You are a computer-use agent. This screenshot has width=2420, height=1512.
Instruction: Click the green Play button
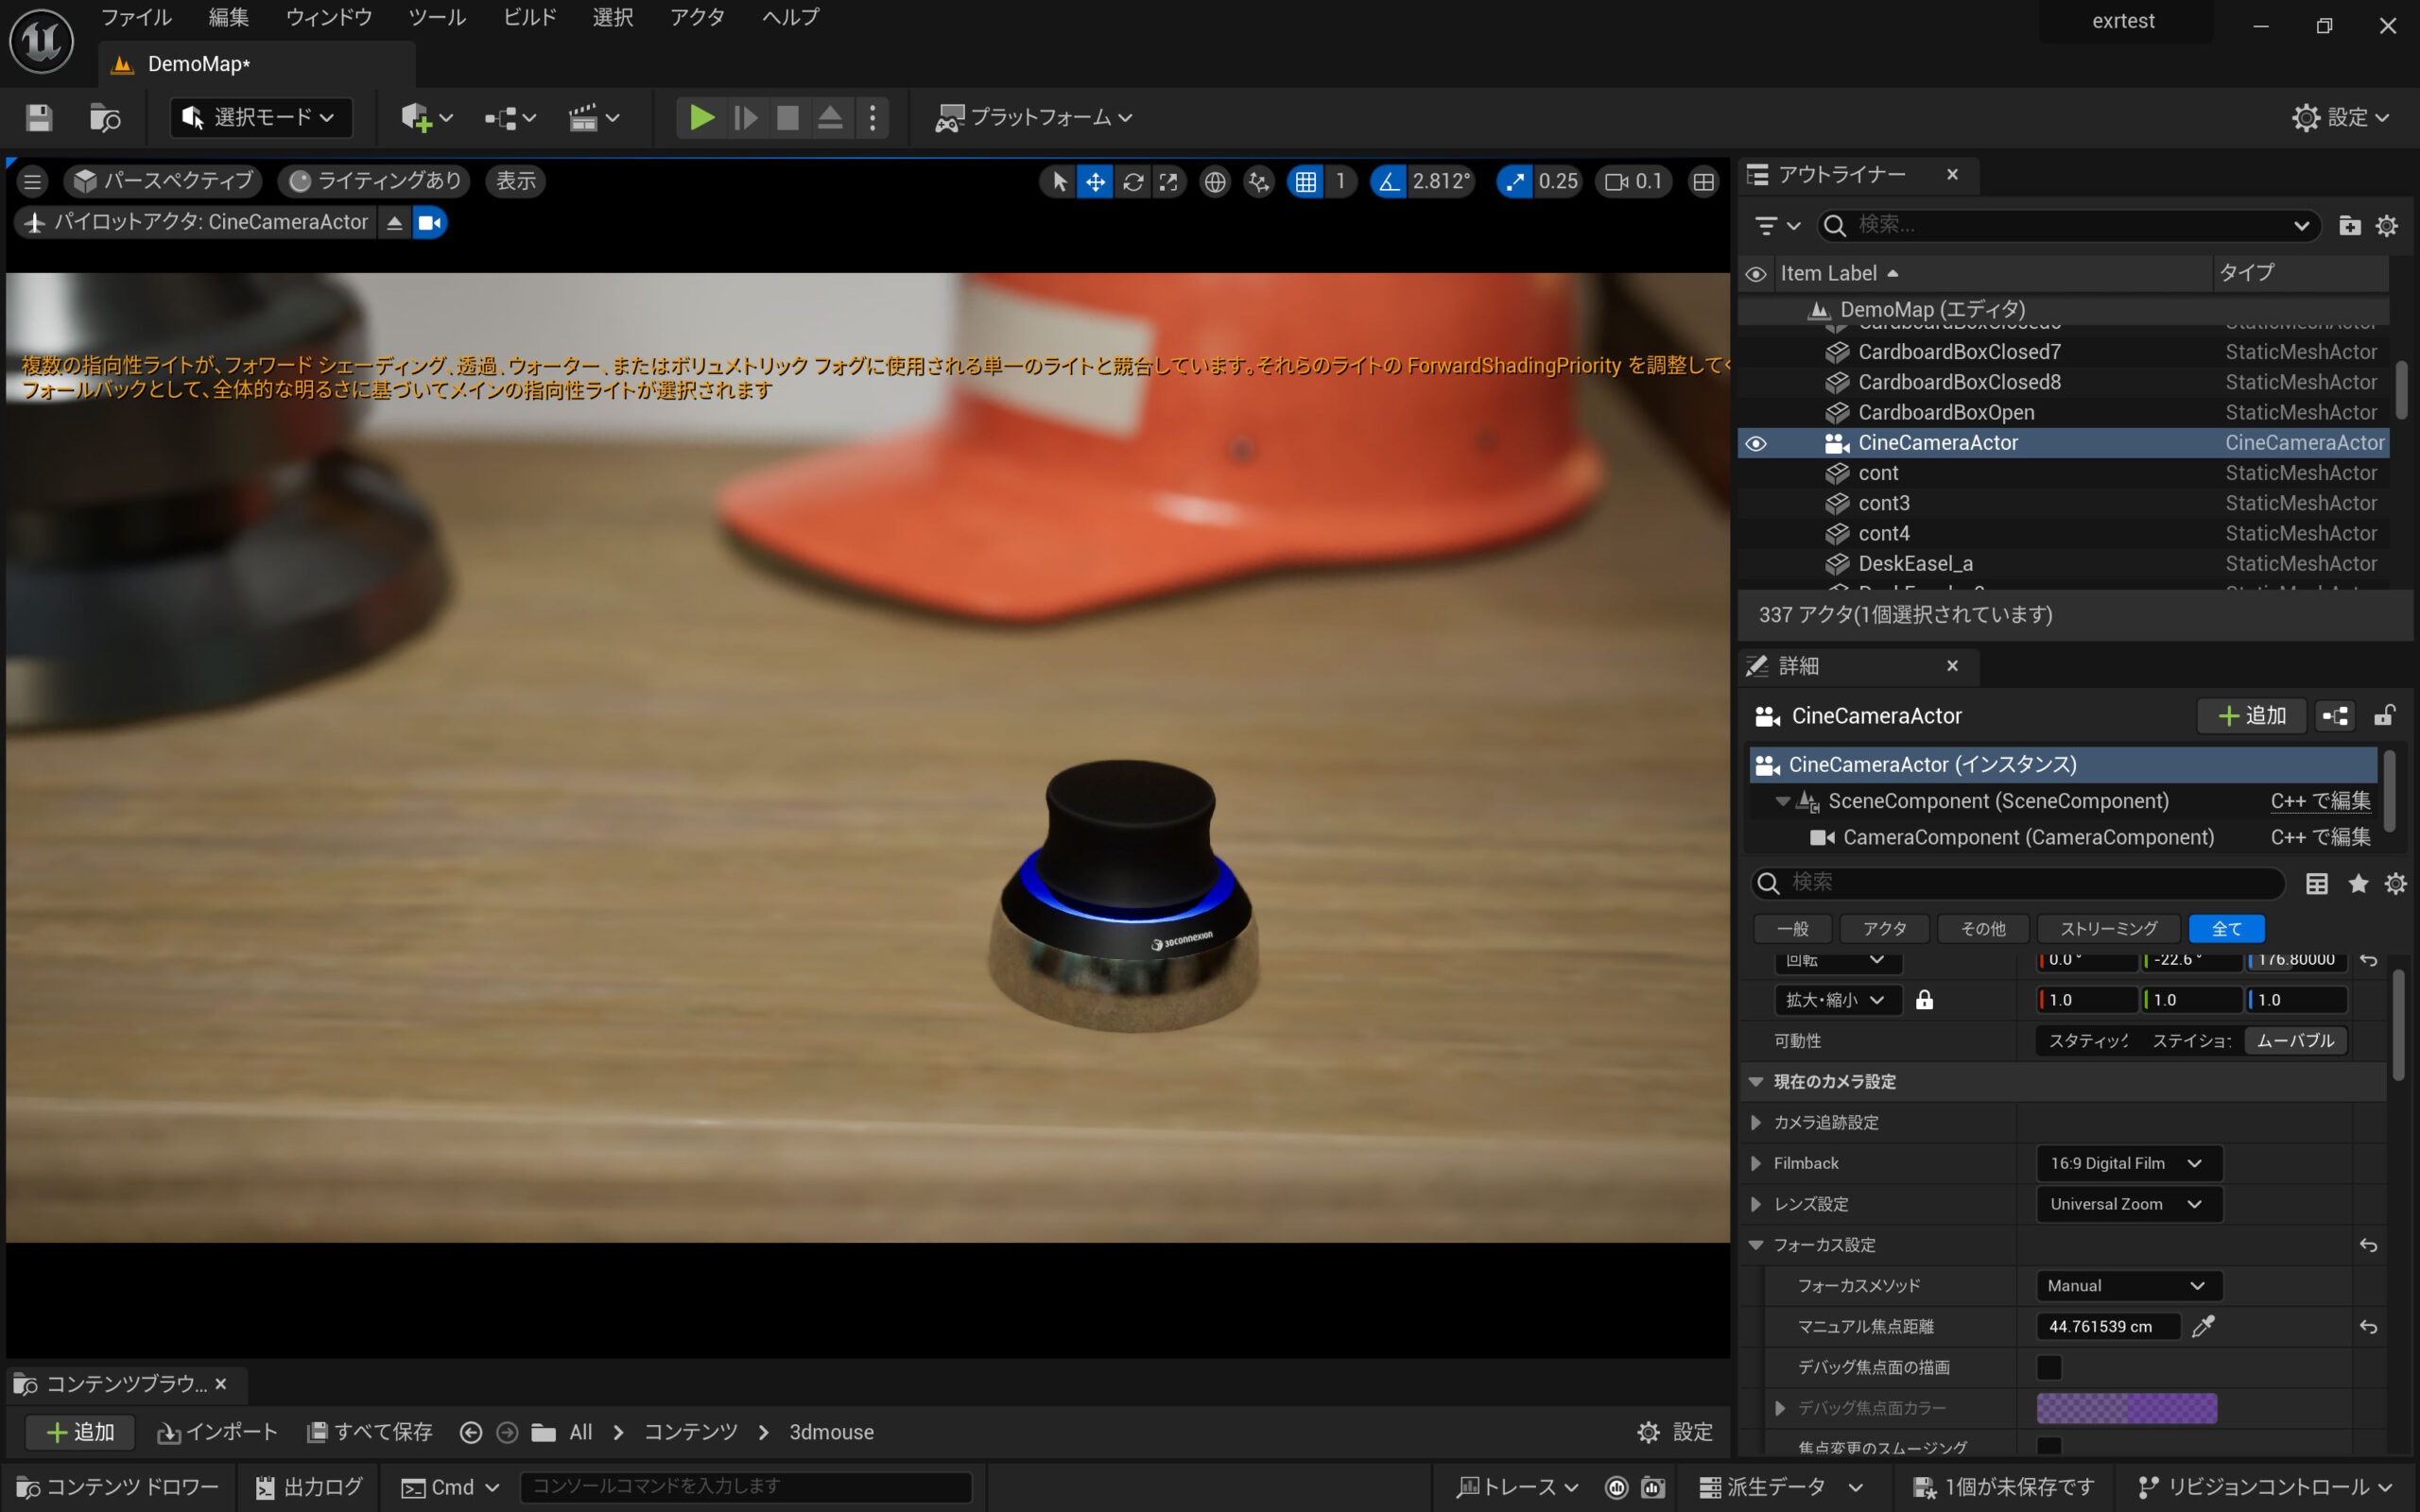coord(701,118)
